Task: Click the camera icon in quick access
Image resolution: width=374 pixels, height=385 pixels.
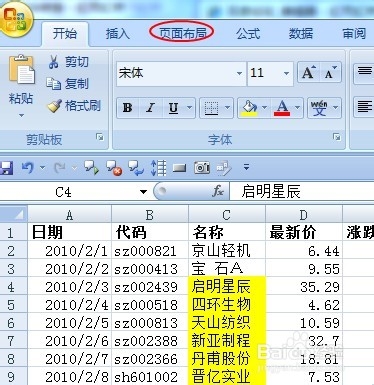Action: [x=202, y=168]
